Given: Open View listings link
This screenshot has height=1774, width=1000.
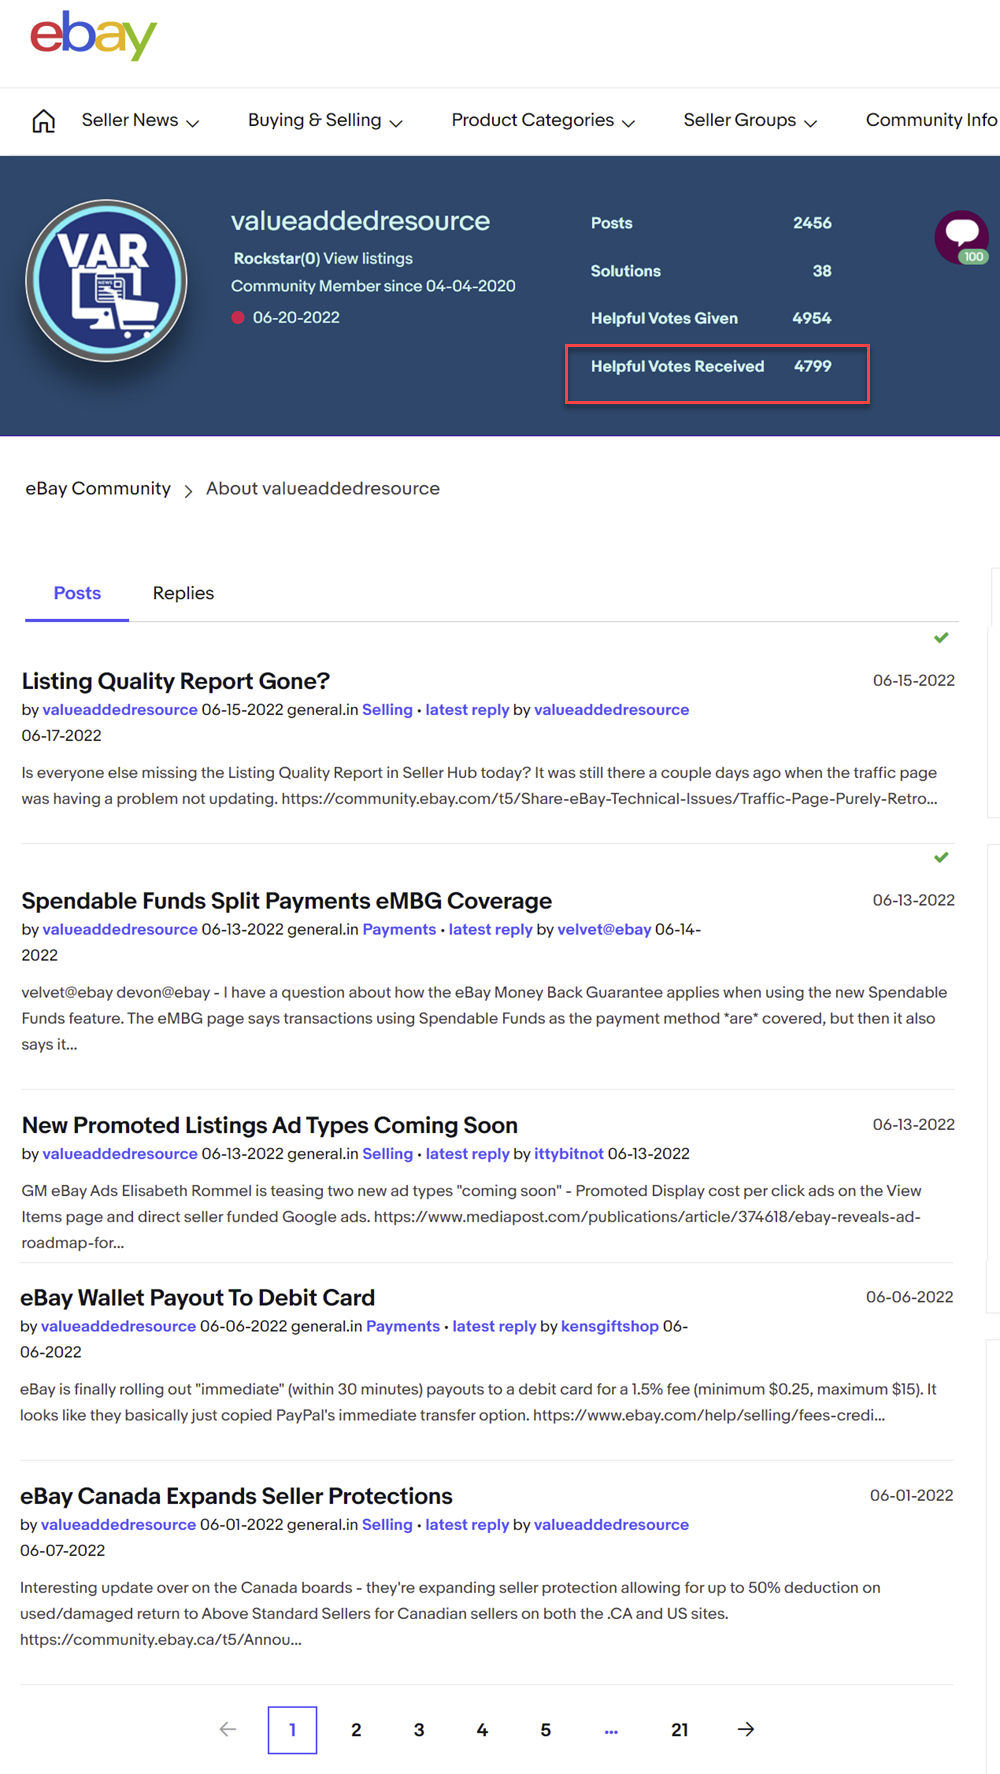Looking at the screenshot, I should coord(368,258).
